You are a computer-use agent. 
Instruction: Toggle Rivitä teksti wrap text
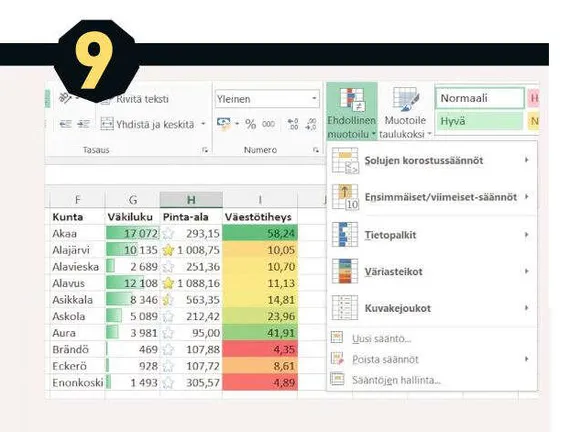tap(135, 99)
